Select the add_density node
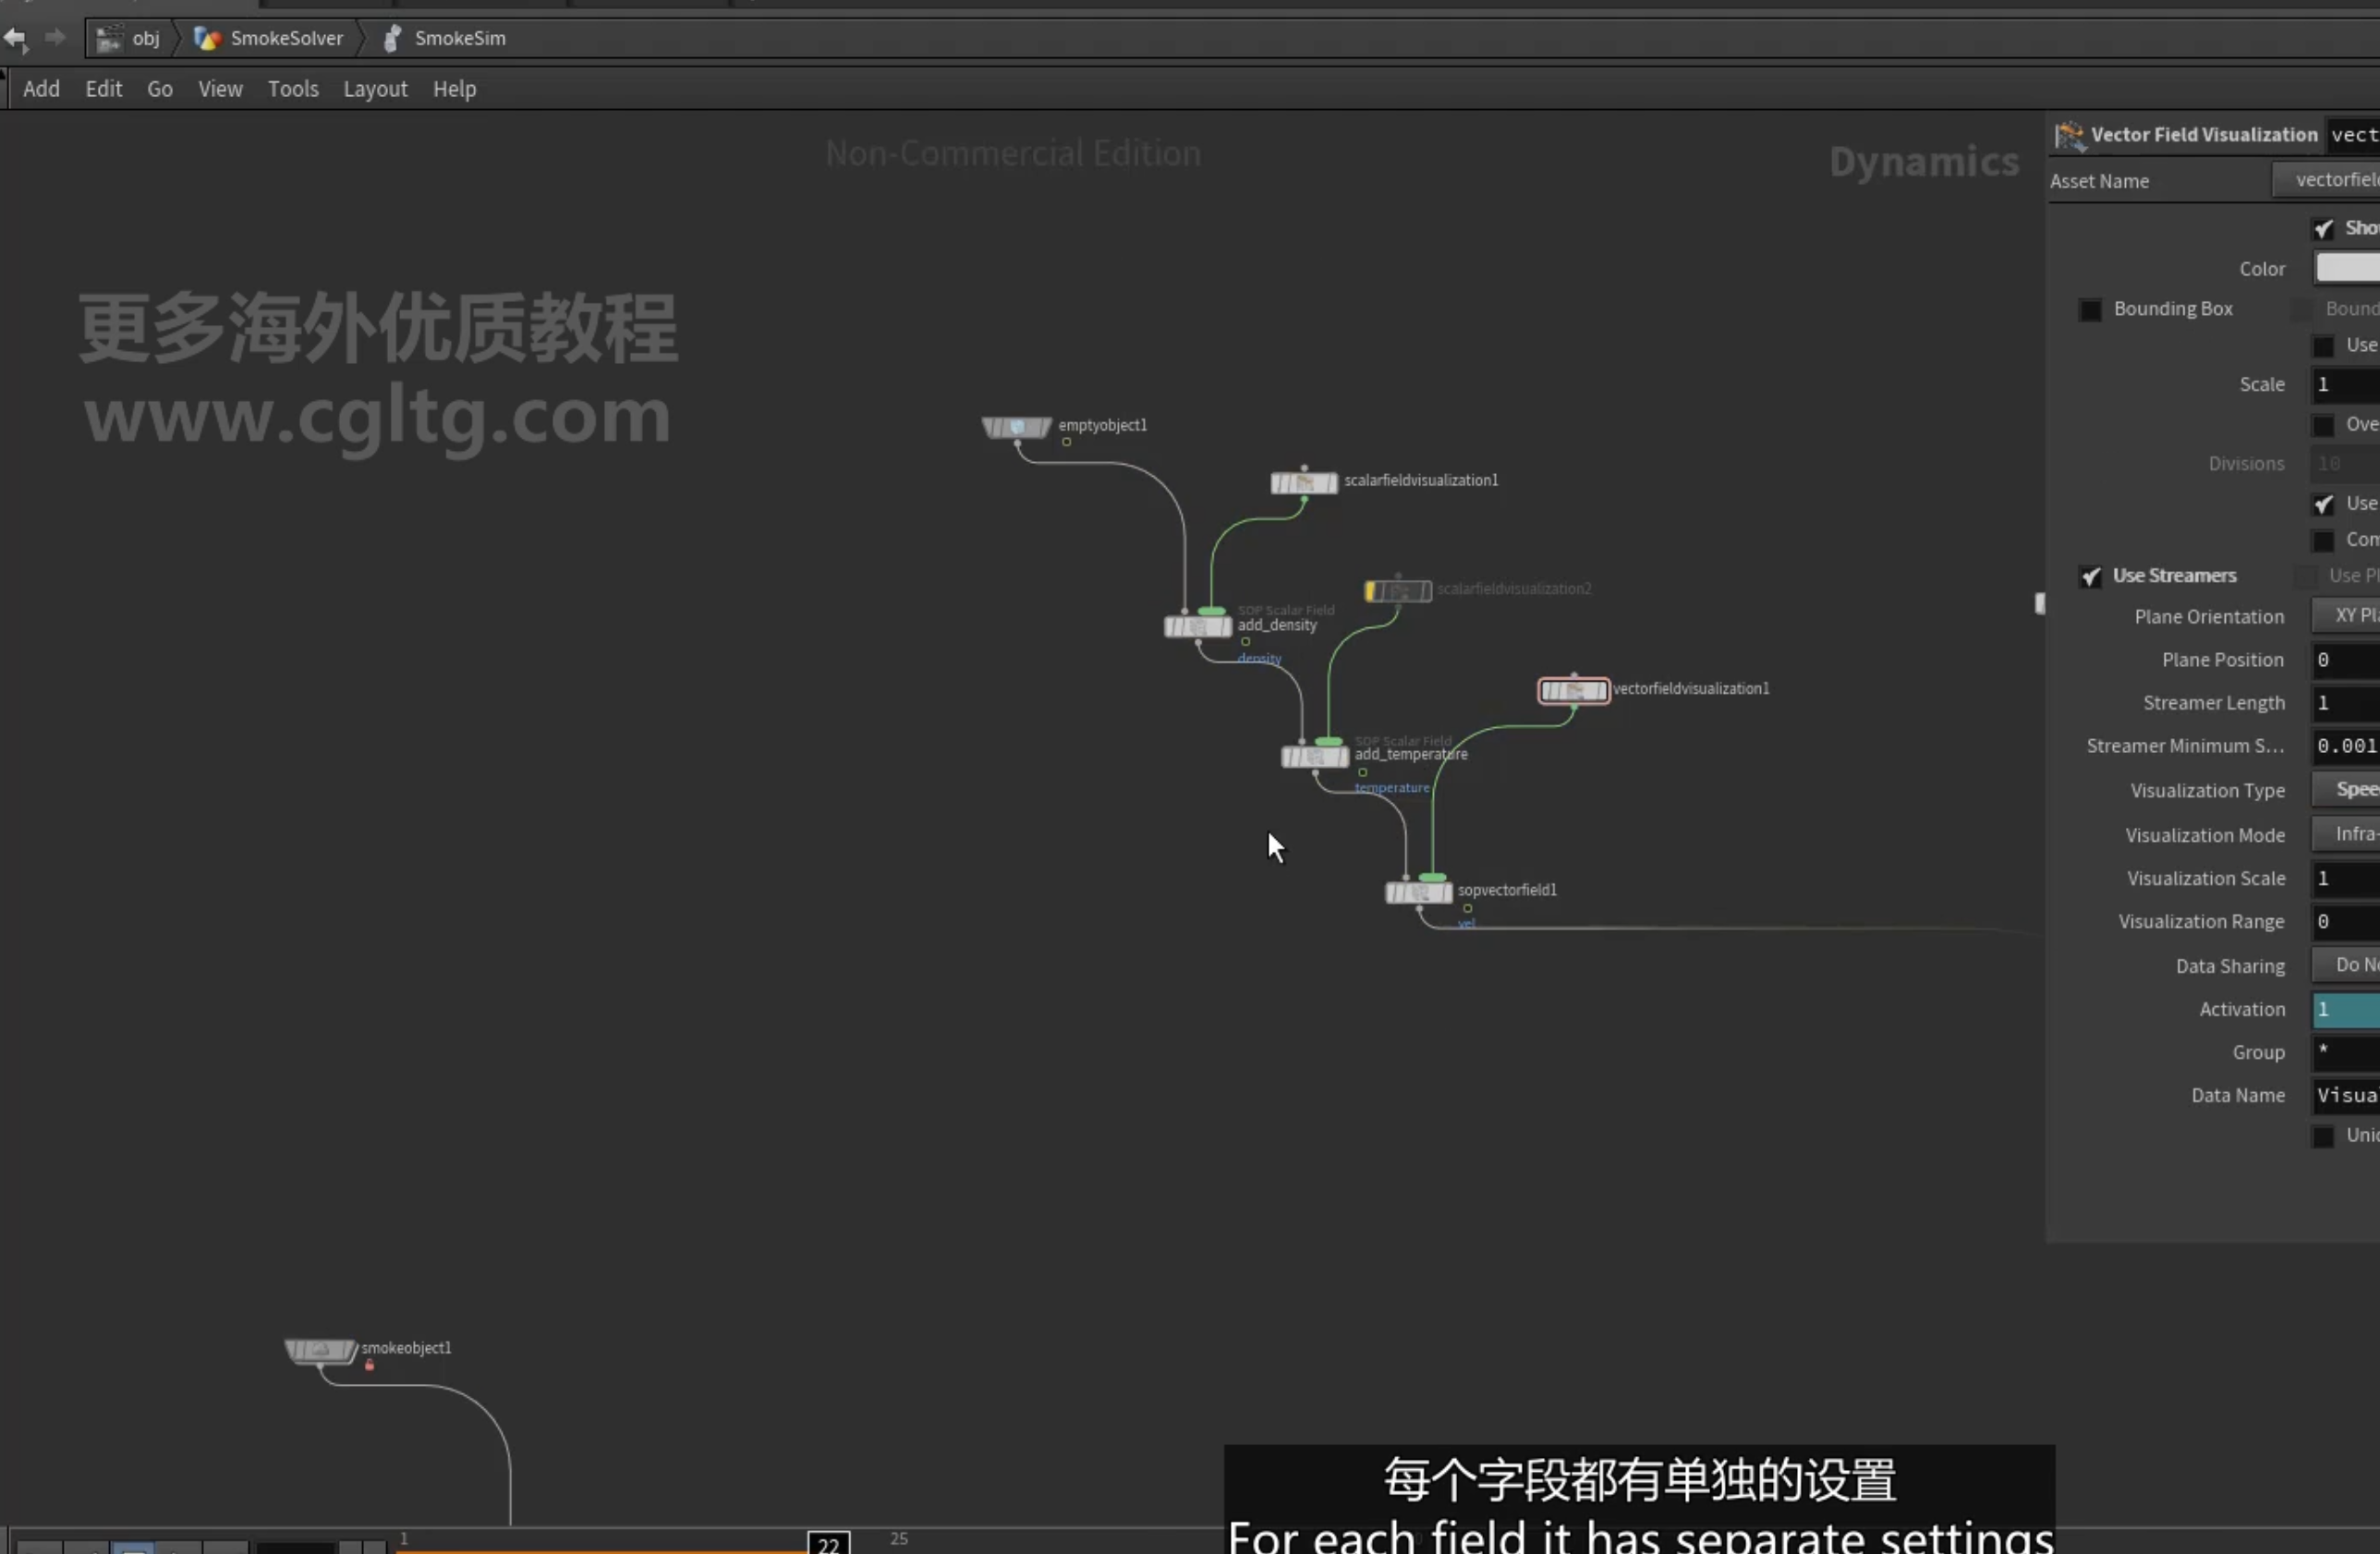The image size is (2380, 1554). coord(1198,627)
